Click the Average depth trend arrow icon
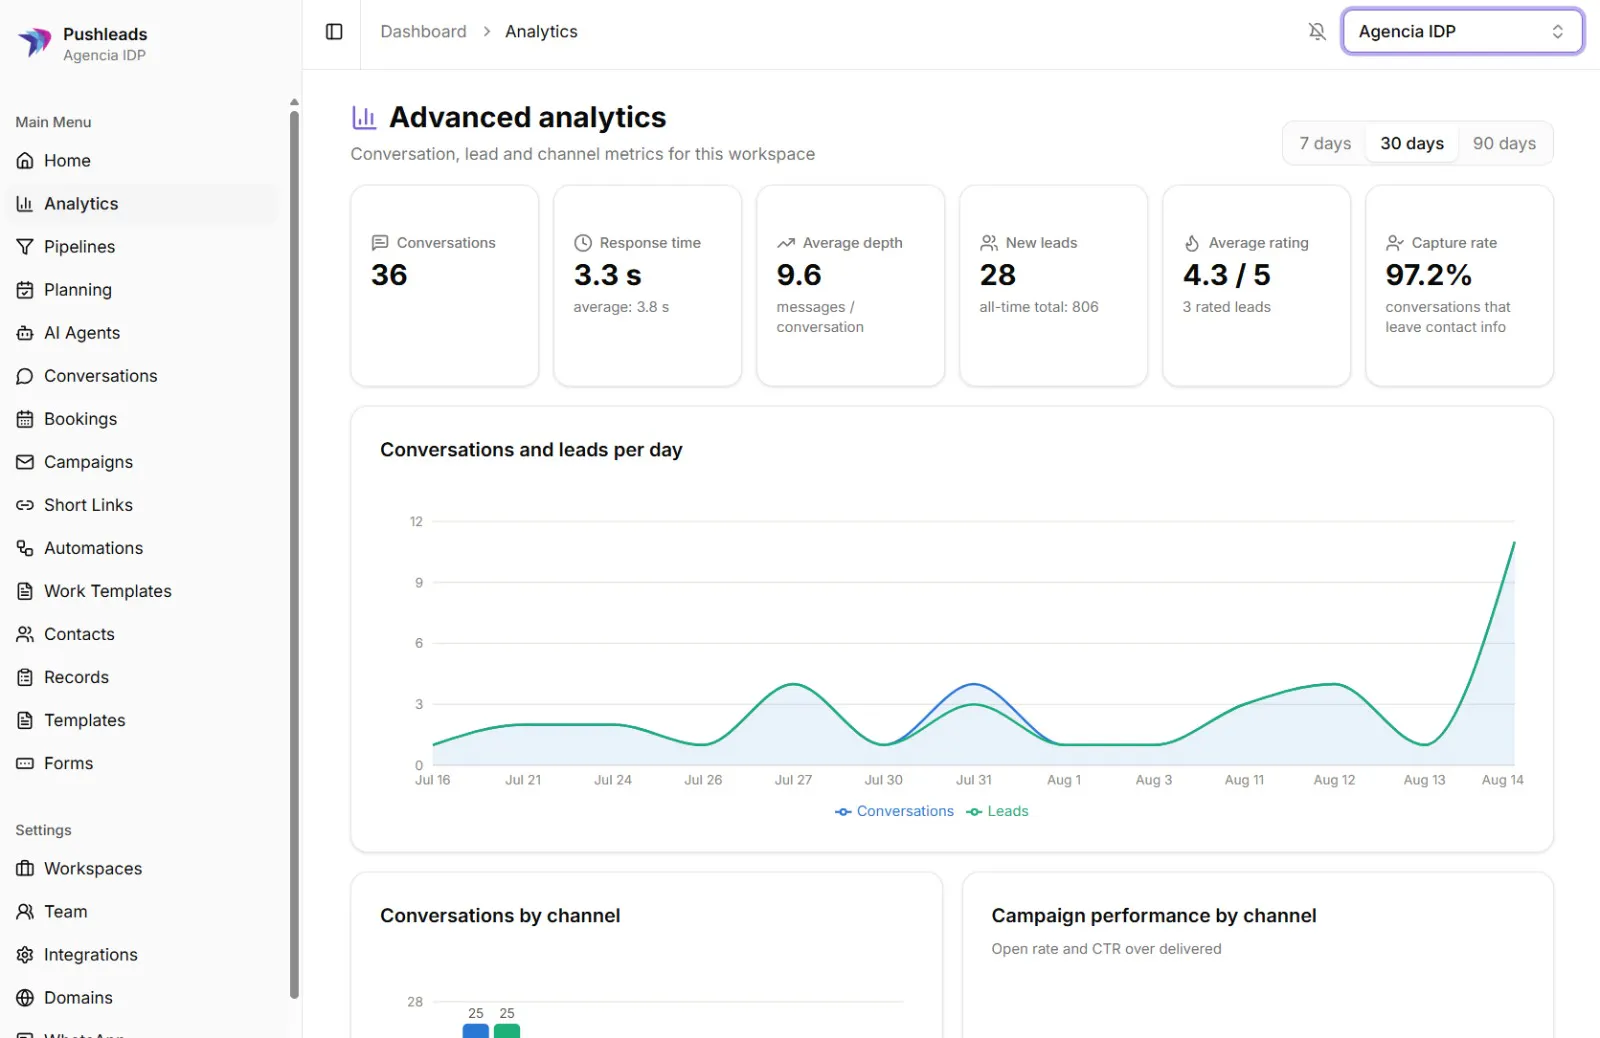 (786, 243)
